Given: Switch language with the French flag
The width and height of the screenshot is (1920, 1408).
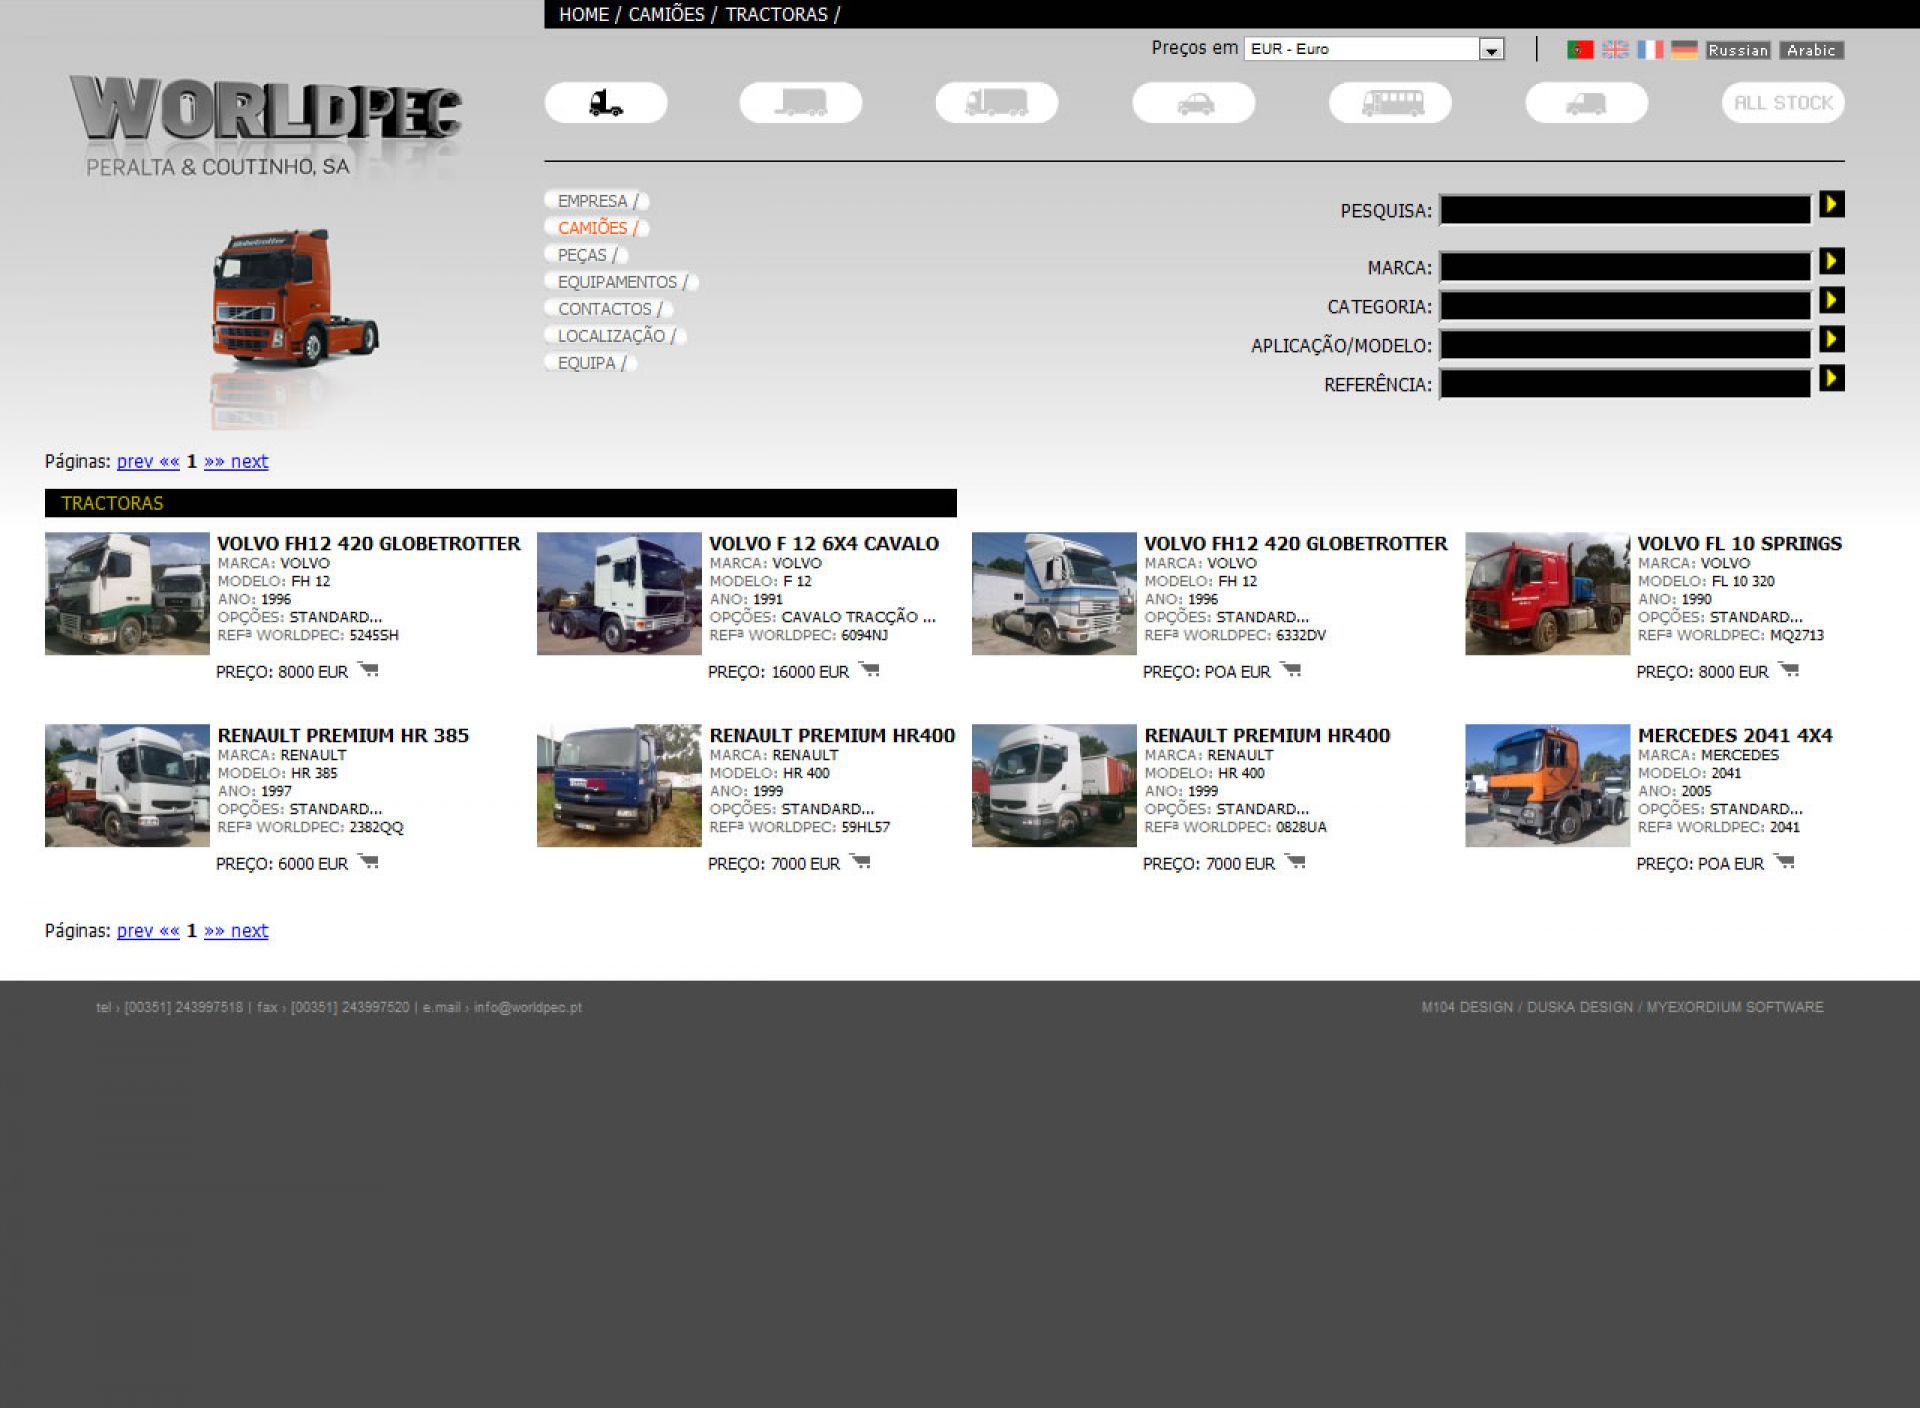Looking at the screenshot, I should click(1650, 49).
